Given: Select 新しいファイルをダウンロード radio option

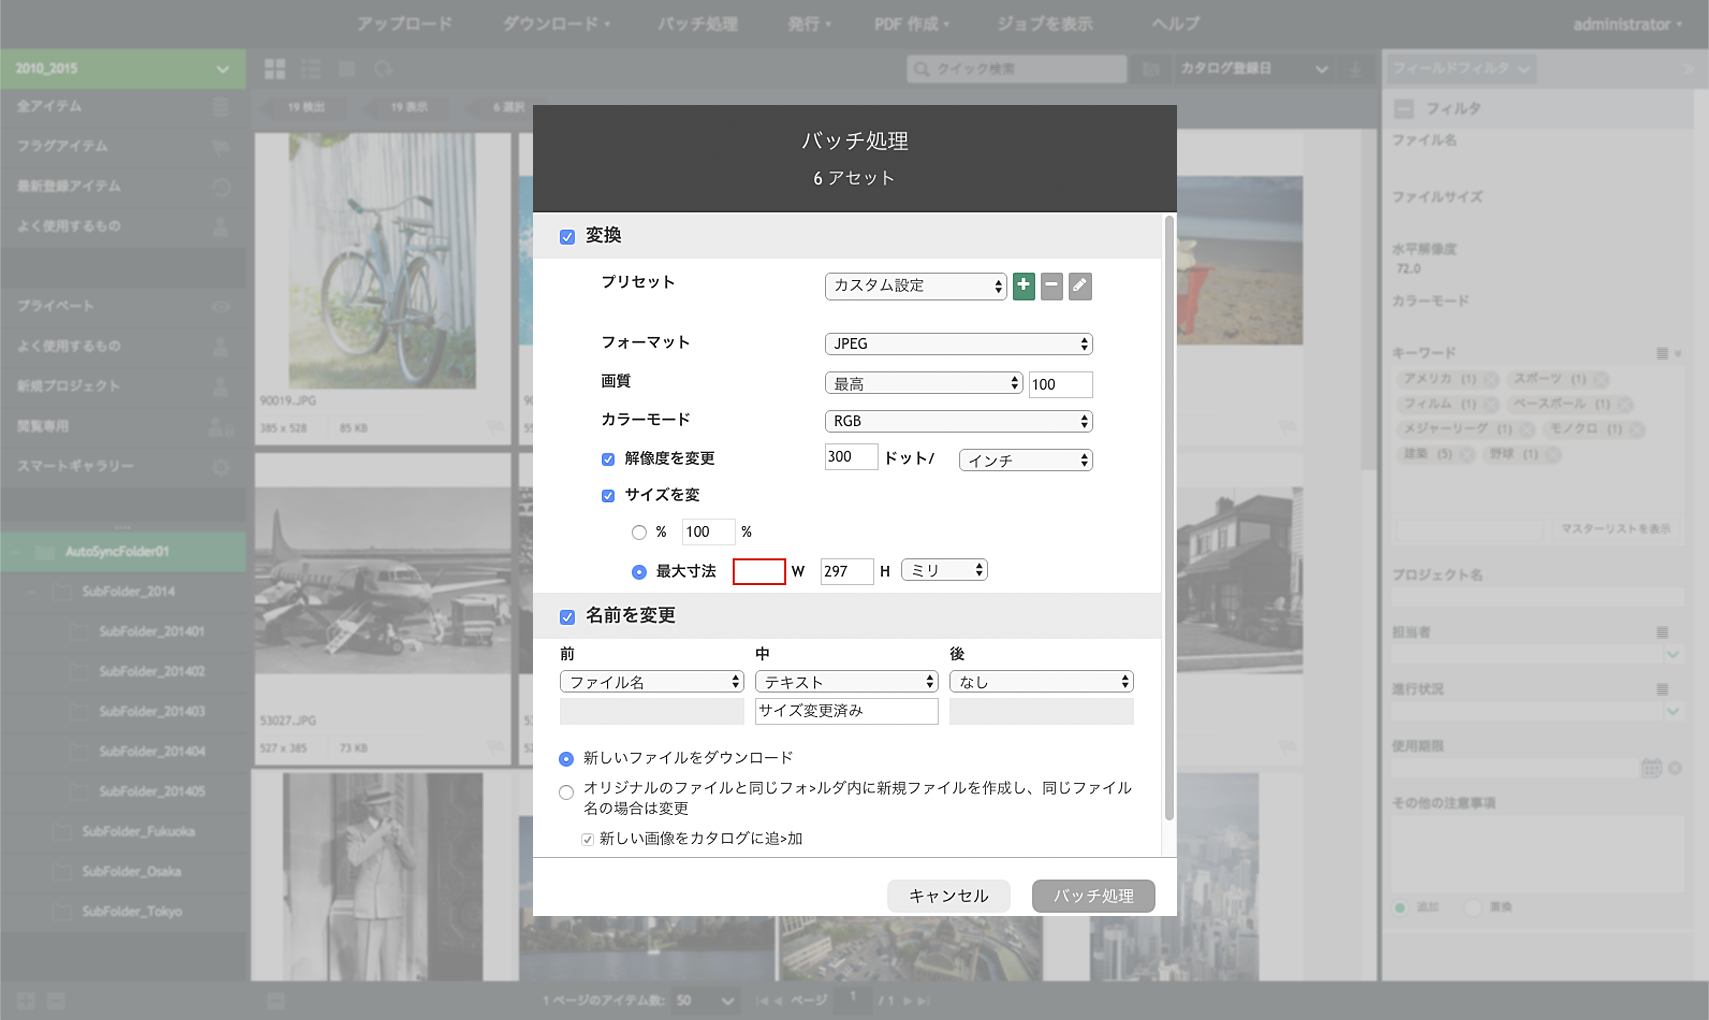Looking at the screenshot, I should [566, 759].
